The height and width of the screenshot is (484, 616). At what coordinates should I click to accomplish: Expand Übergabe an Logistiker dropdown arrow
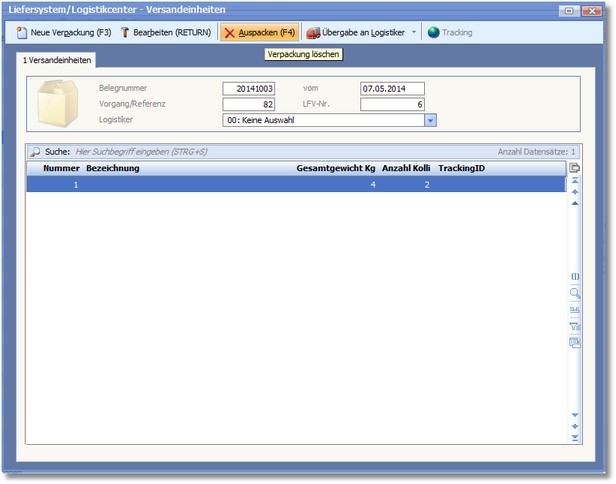414,33
